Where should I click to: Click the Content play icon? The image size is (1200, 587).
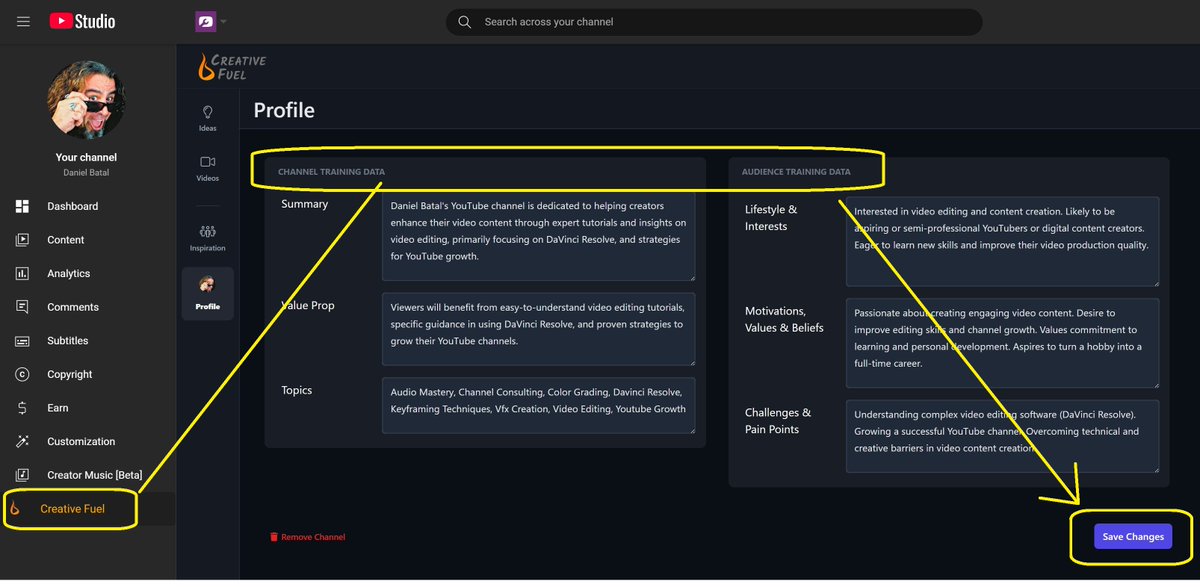[22, 240]
